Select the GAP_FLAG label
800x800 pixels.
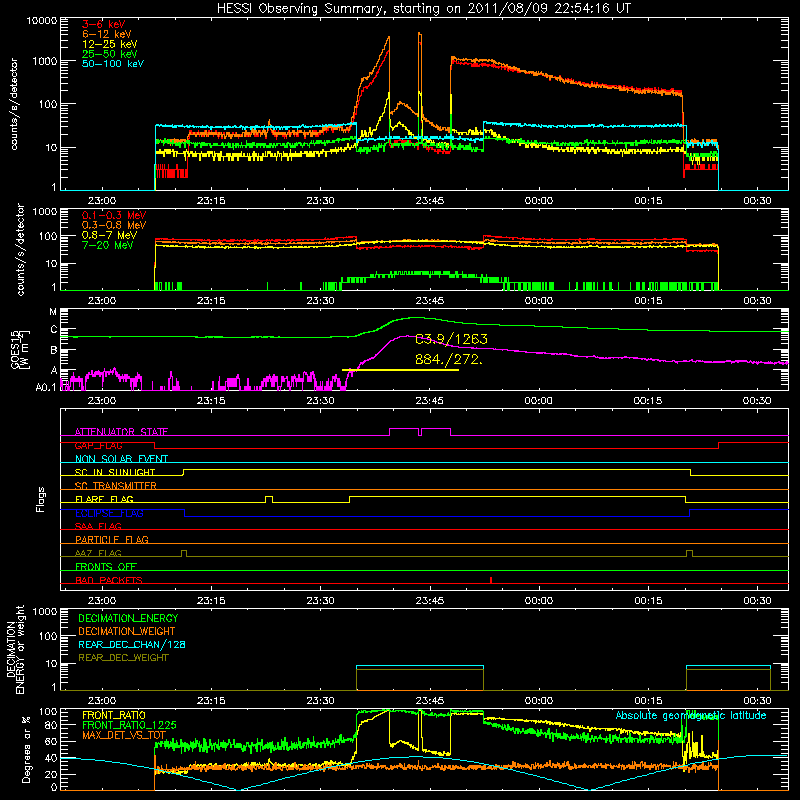point(98,445)
